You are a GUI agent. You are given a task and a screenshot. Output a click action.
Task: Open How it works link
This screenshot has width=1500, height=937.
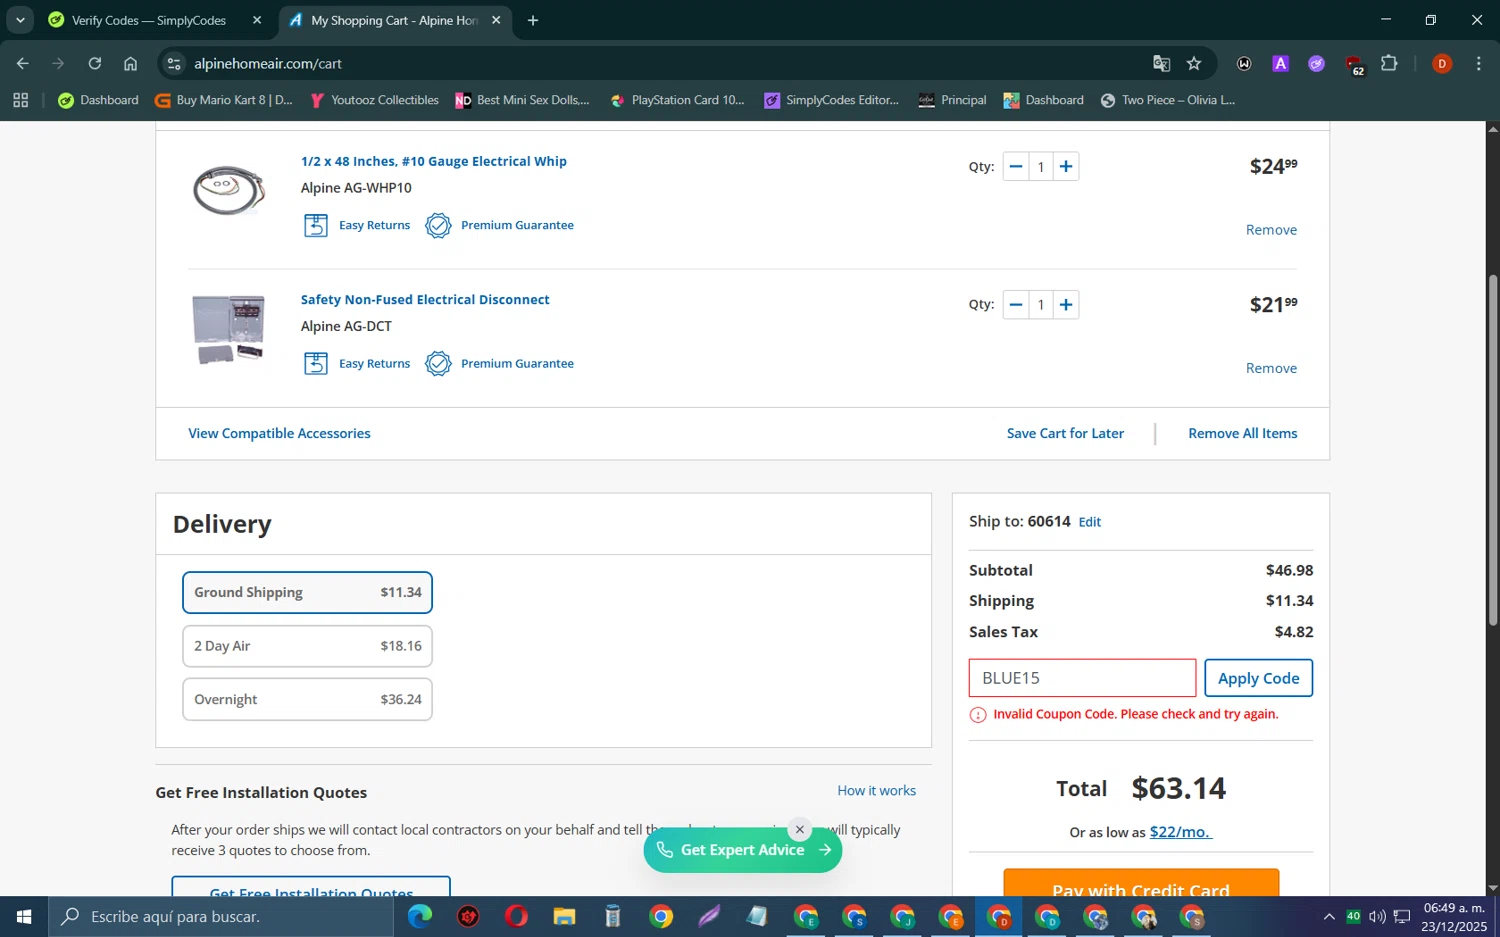tap(877, 791)
